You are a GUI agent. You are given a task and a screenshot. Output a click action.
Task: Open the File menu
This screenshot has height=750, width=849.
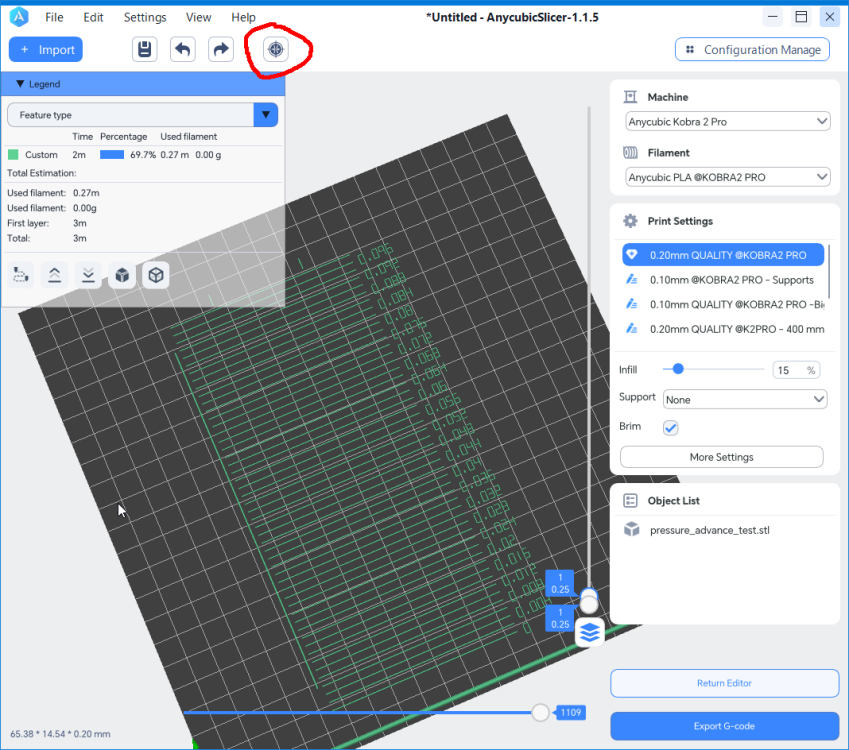[x=54, y=17]
